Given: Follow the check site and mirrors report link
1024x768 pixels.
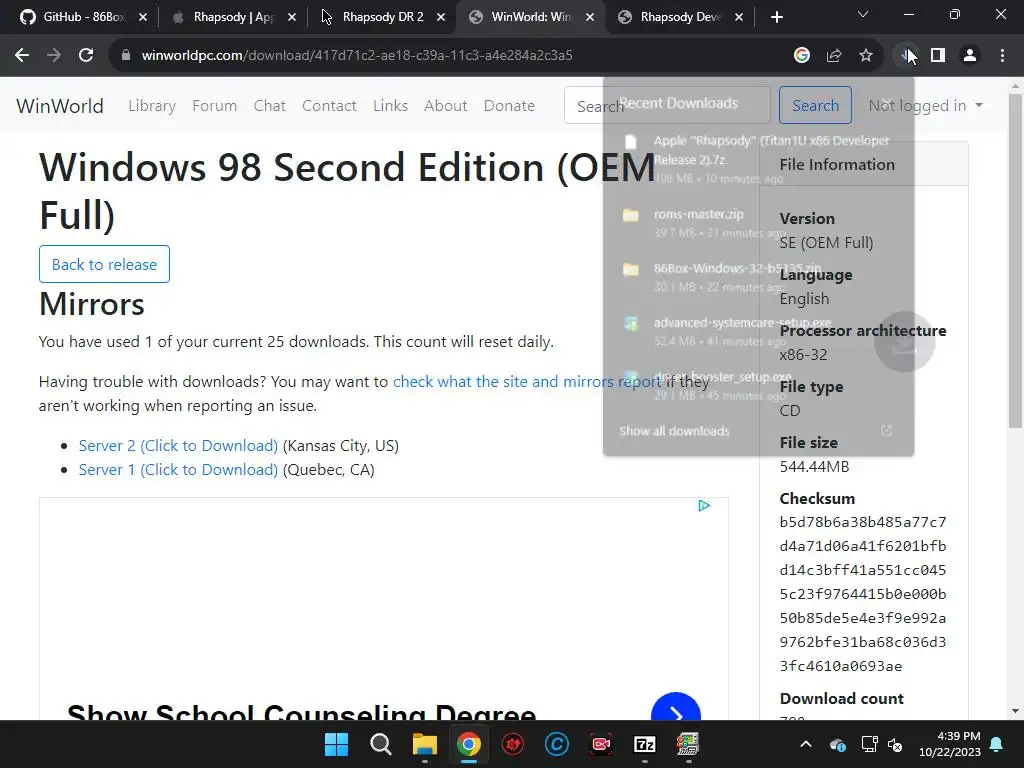Looking at the screenshot, I should [526, 381].
